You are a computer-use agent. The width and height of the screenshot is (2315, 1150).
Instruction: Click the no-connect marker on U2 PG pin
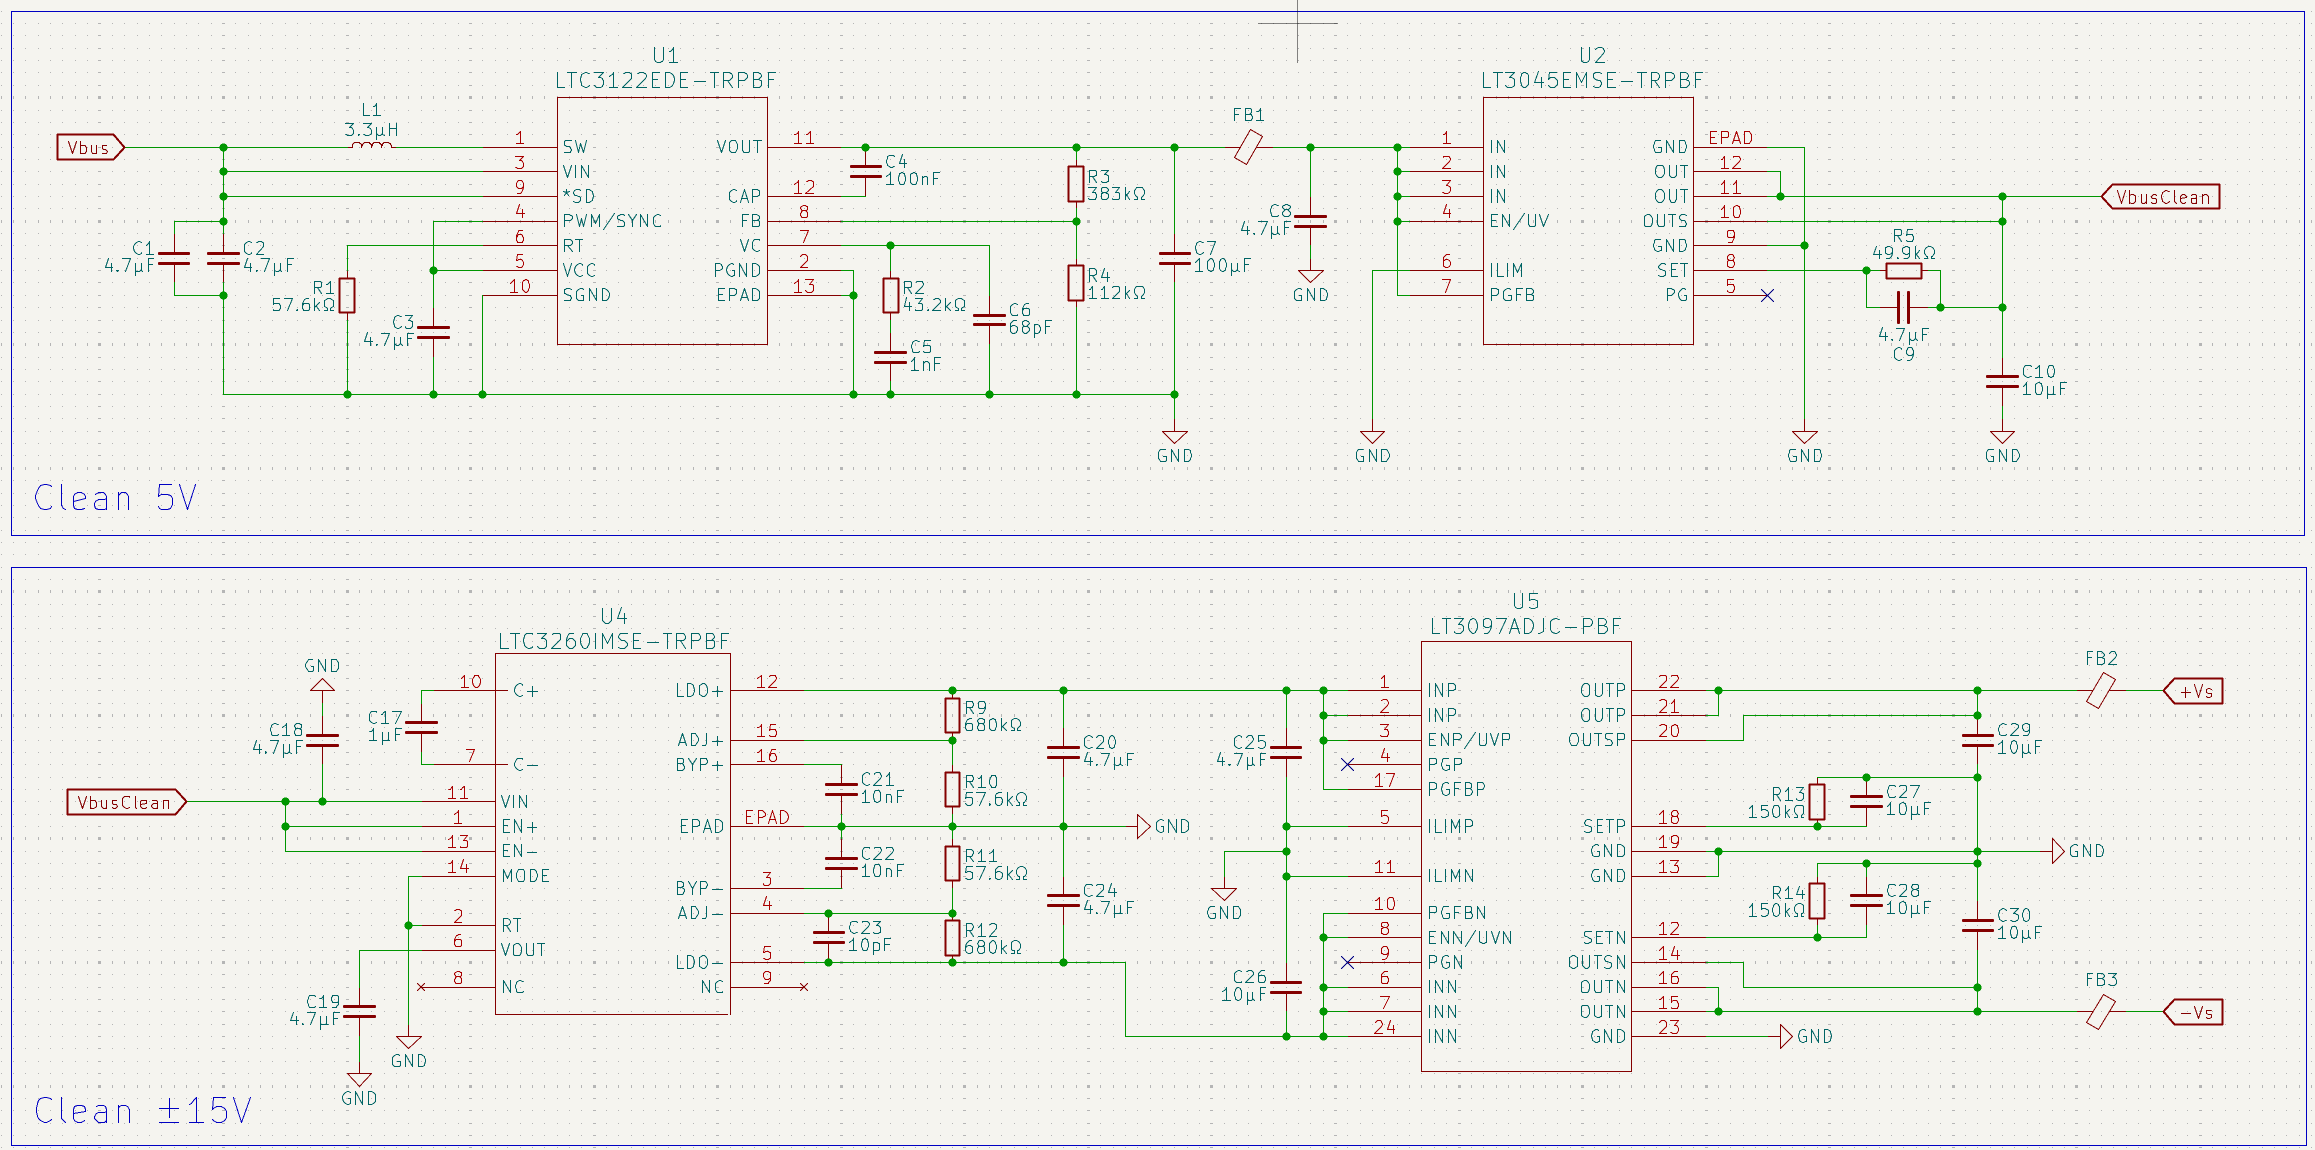1767,295
